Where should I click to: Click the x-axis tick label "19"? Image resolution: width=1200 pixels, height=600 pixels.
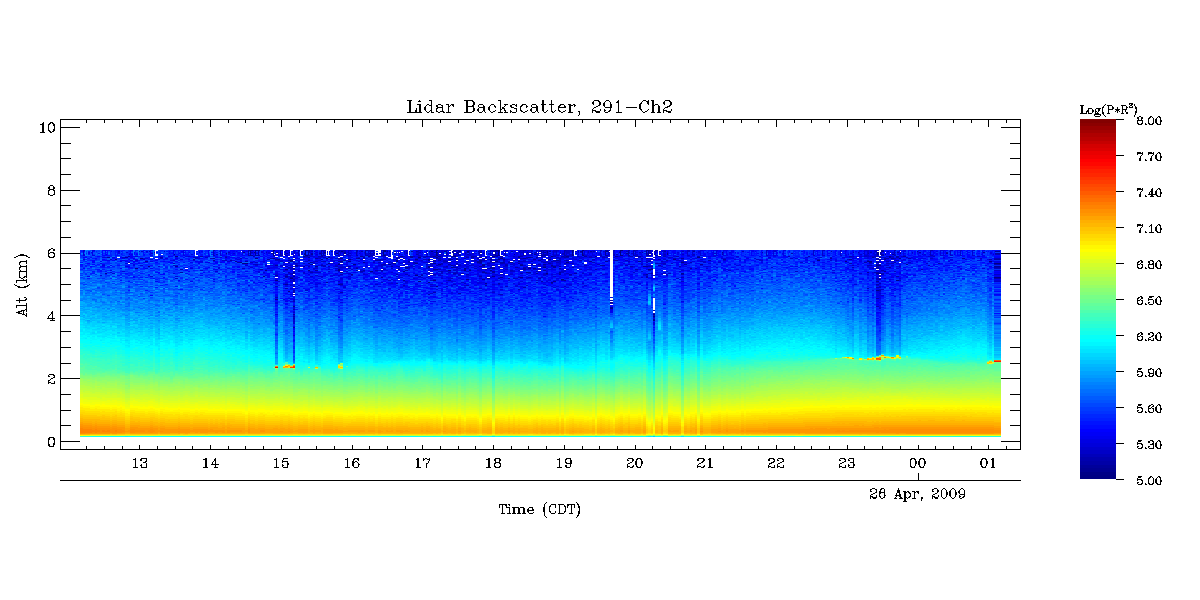pos(564,463)
